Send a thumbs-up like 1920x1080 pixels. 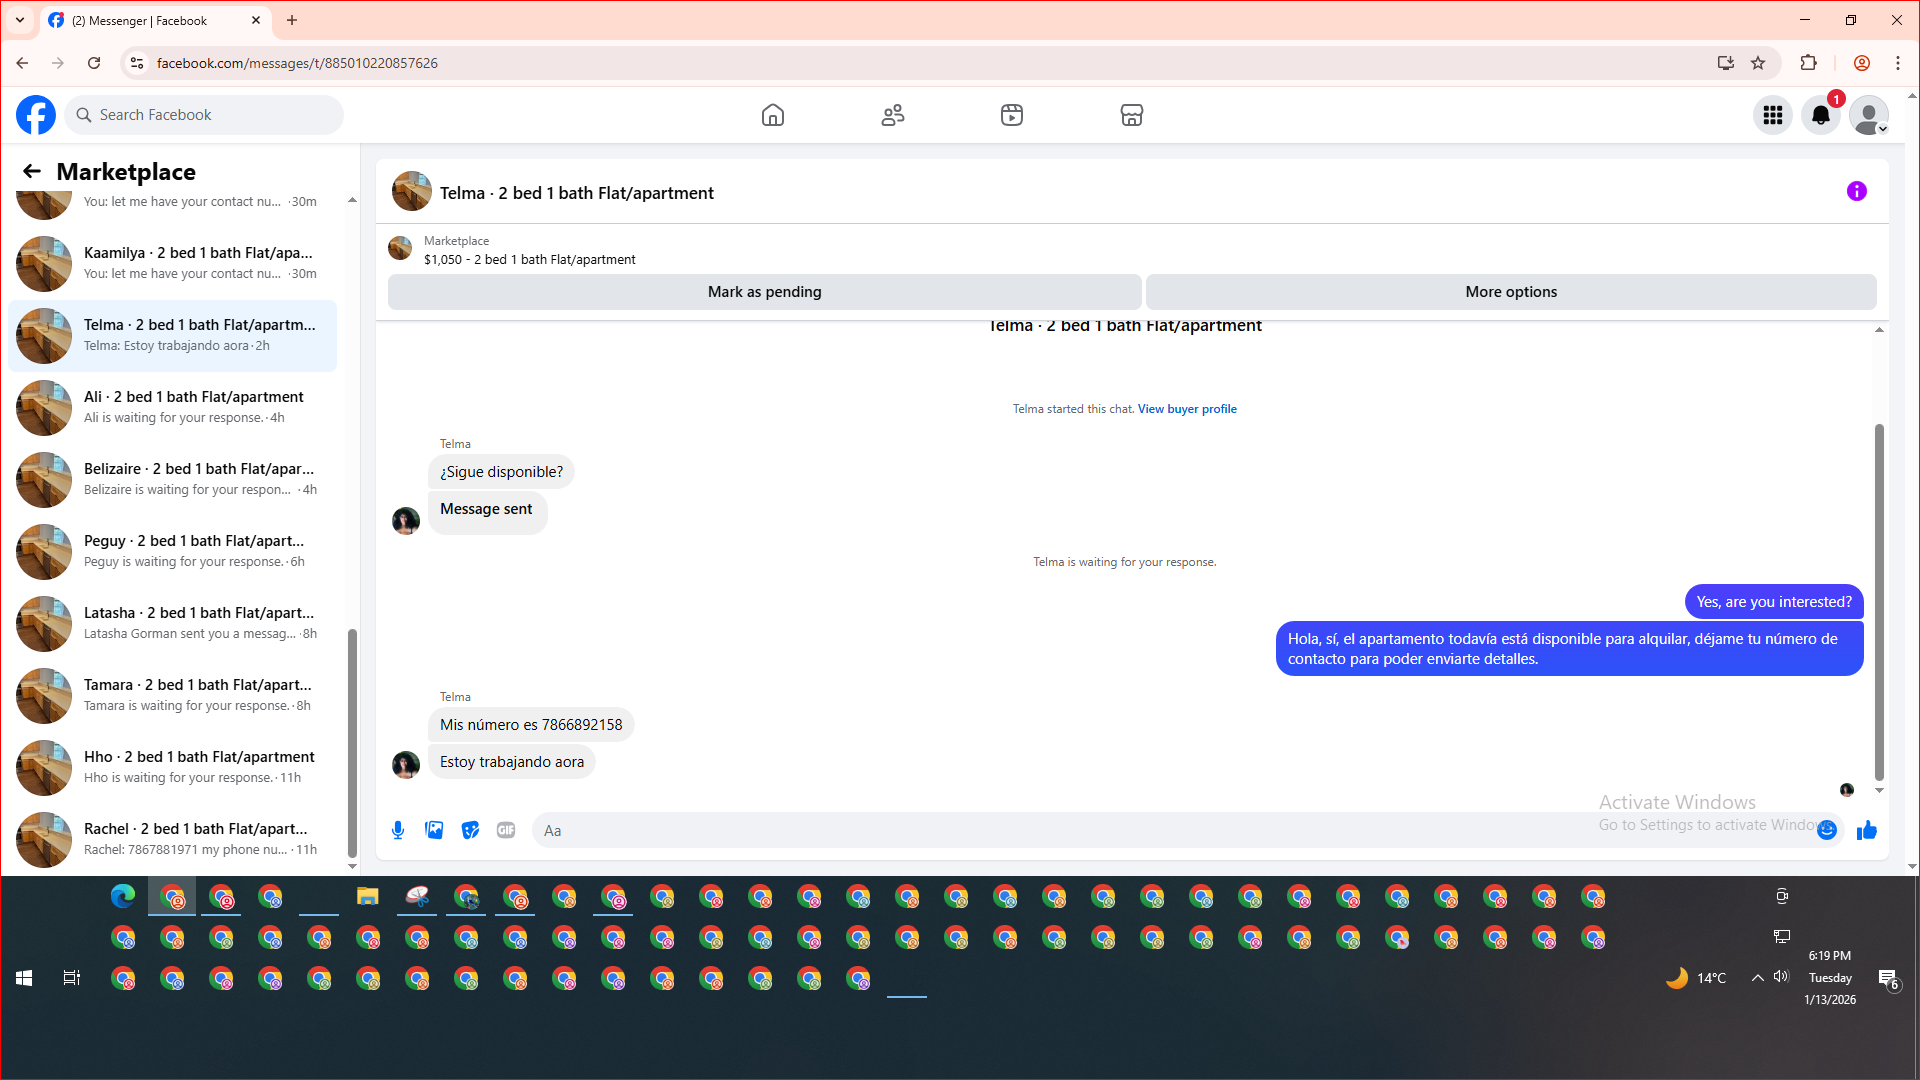click(1866, 830)
